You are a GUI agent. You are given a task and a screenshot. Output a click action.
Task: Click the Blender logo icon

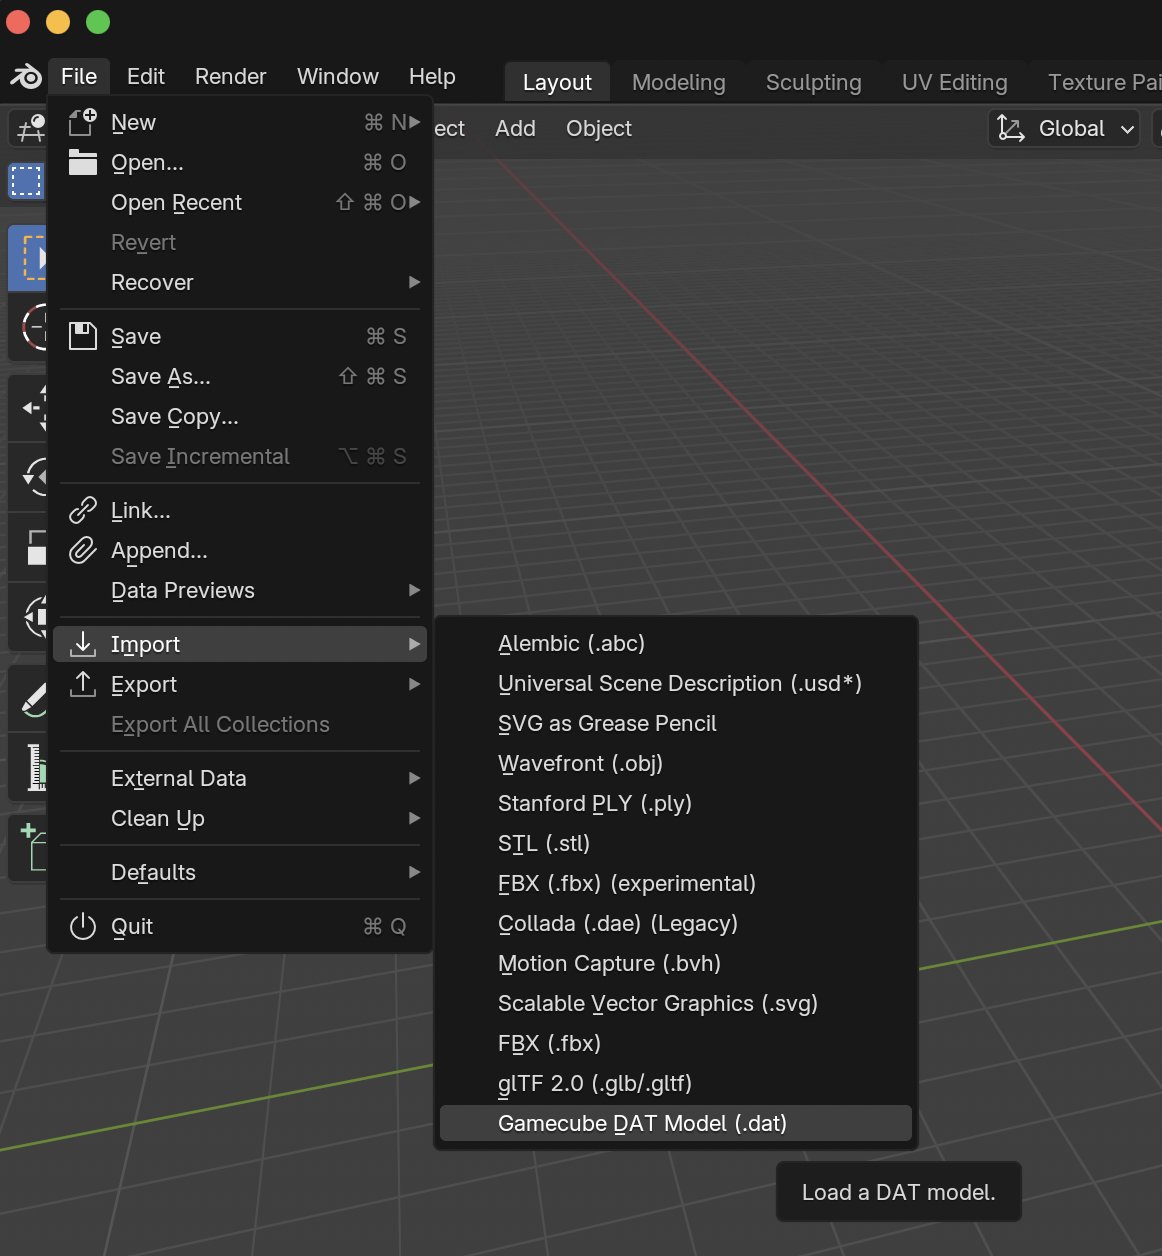pyautogui.click(x=26, y=76)
